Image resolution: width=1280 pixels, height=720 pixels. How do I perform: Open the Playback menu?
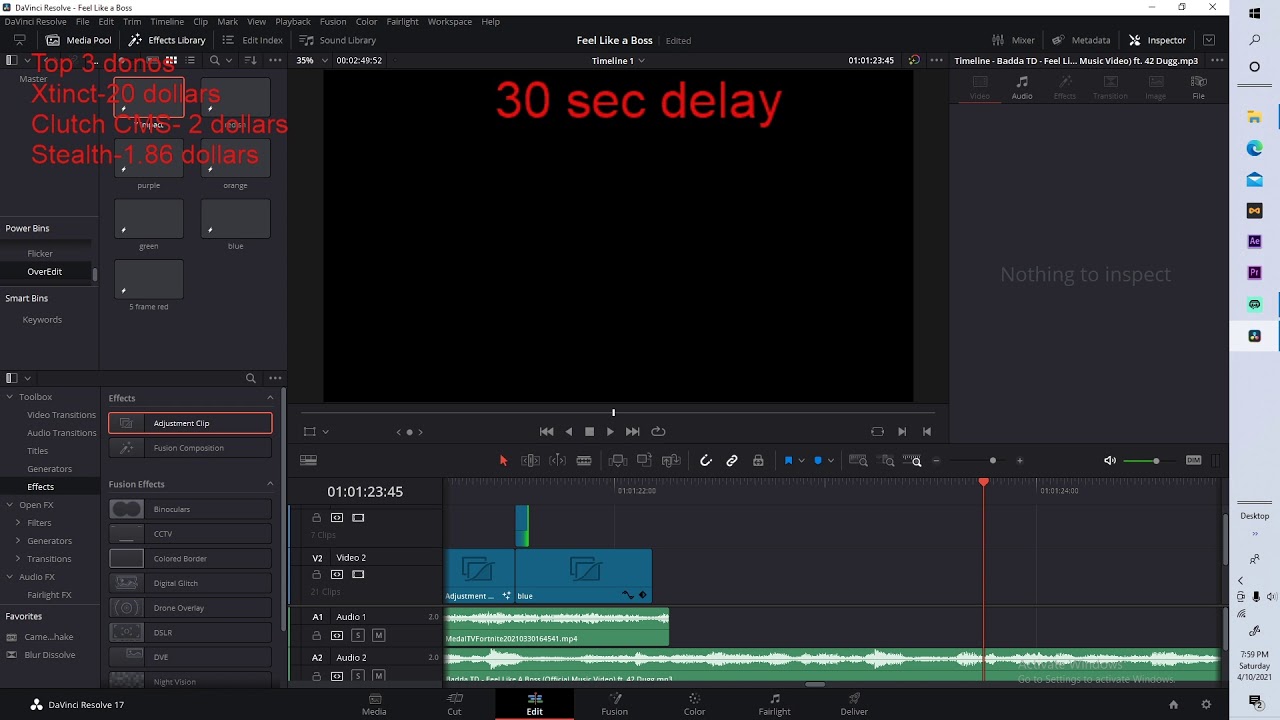click(293, 21)
